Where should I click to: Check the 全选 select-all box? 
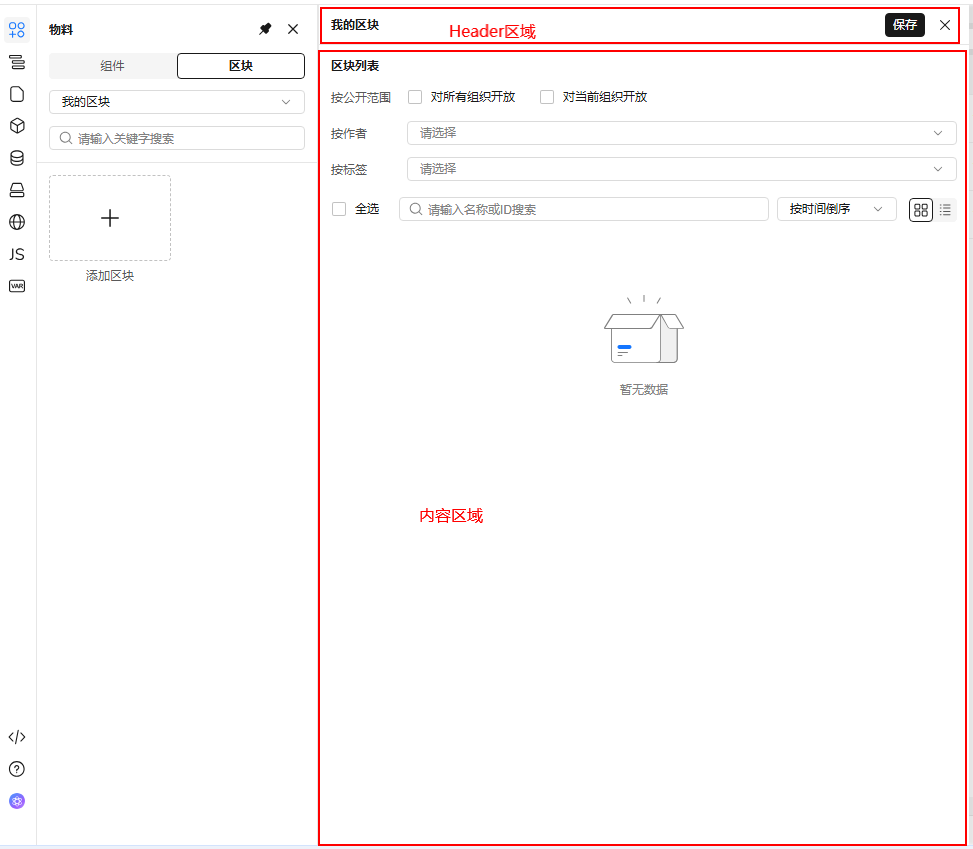(337, 208)
